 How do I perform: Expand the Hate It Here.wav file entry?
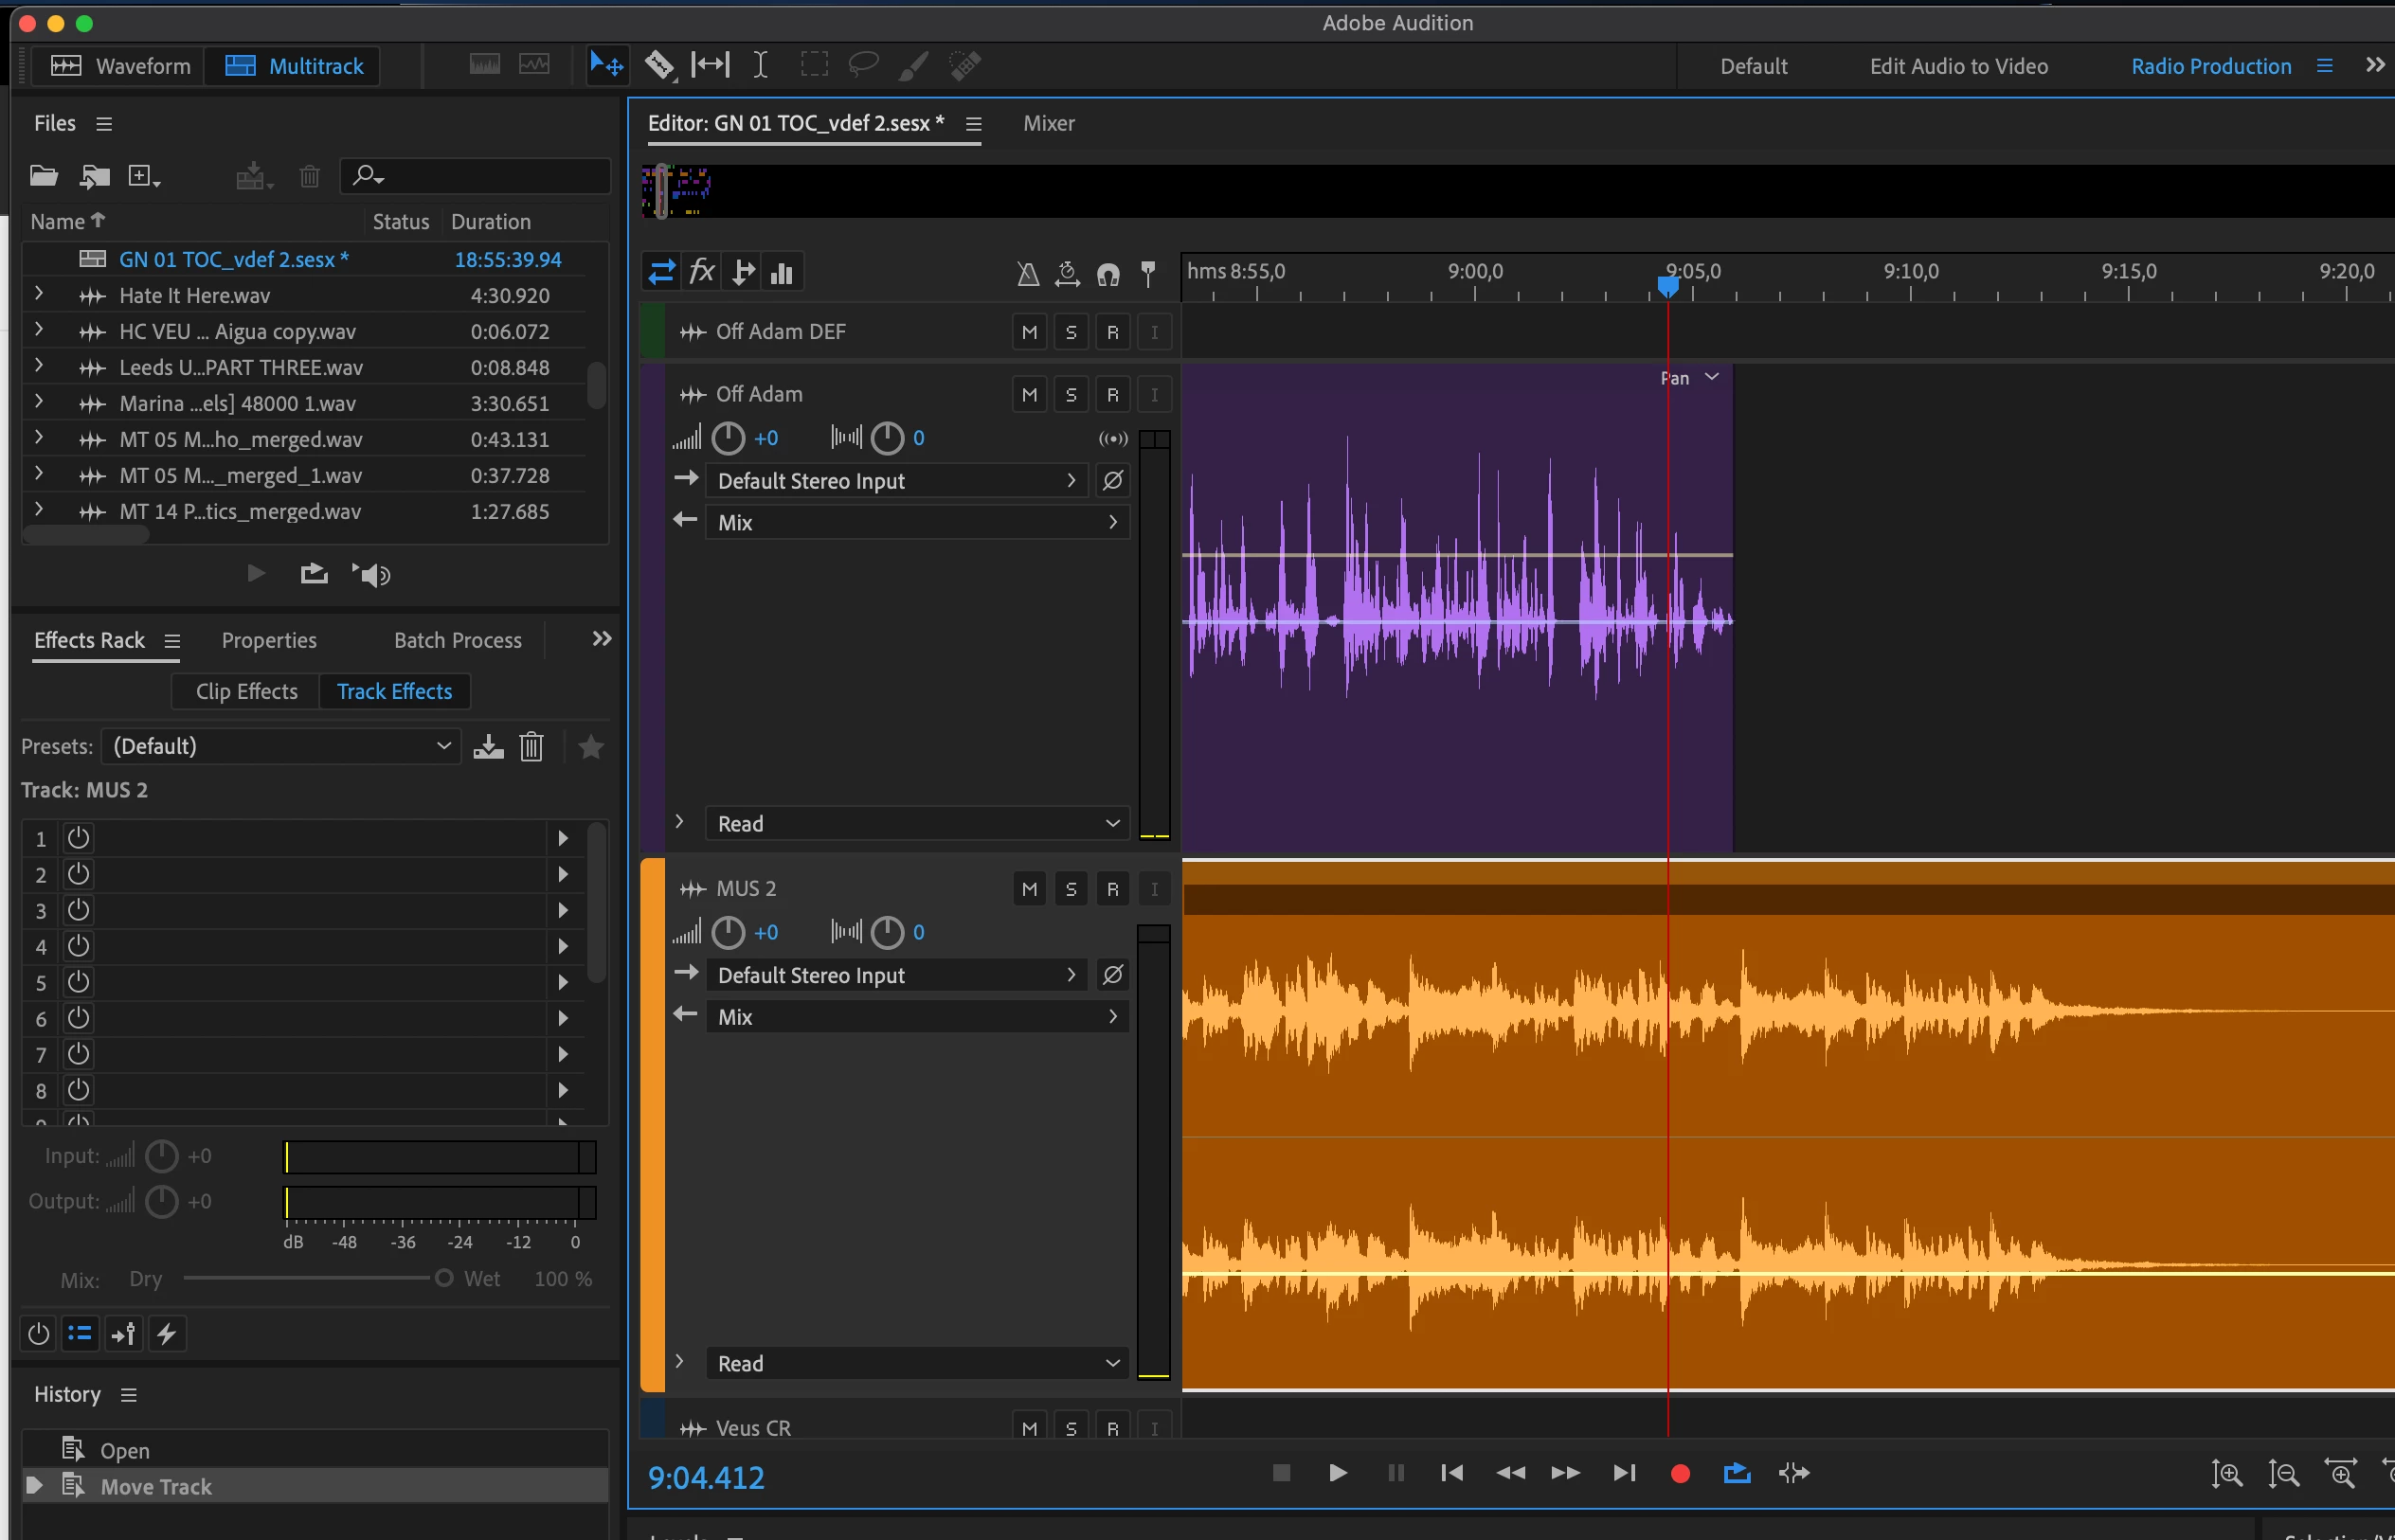pyautogui.click(x=39, y=295)
